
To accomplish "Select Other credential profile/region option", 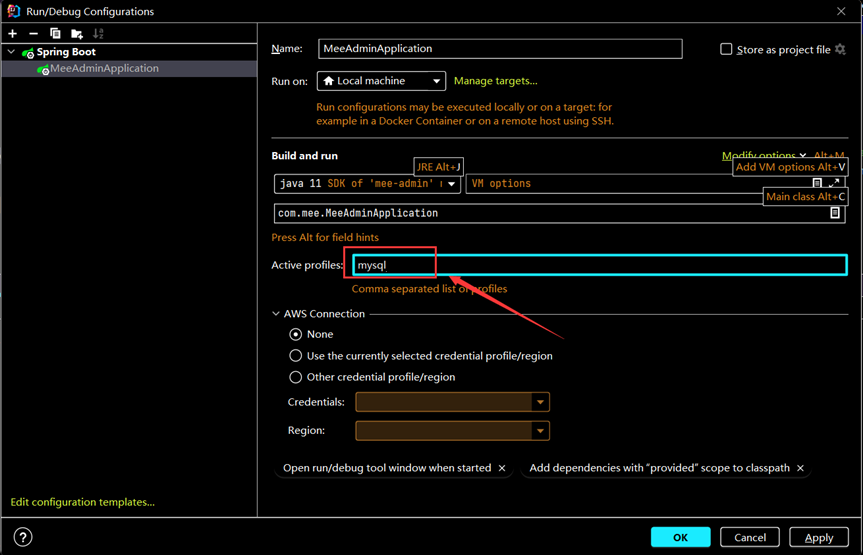I will (x=296, y=377).
